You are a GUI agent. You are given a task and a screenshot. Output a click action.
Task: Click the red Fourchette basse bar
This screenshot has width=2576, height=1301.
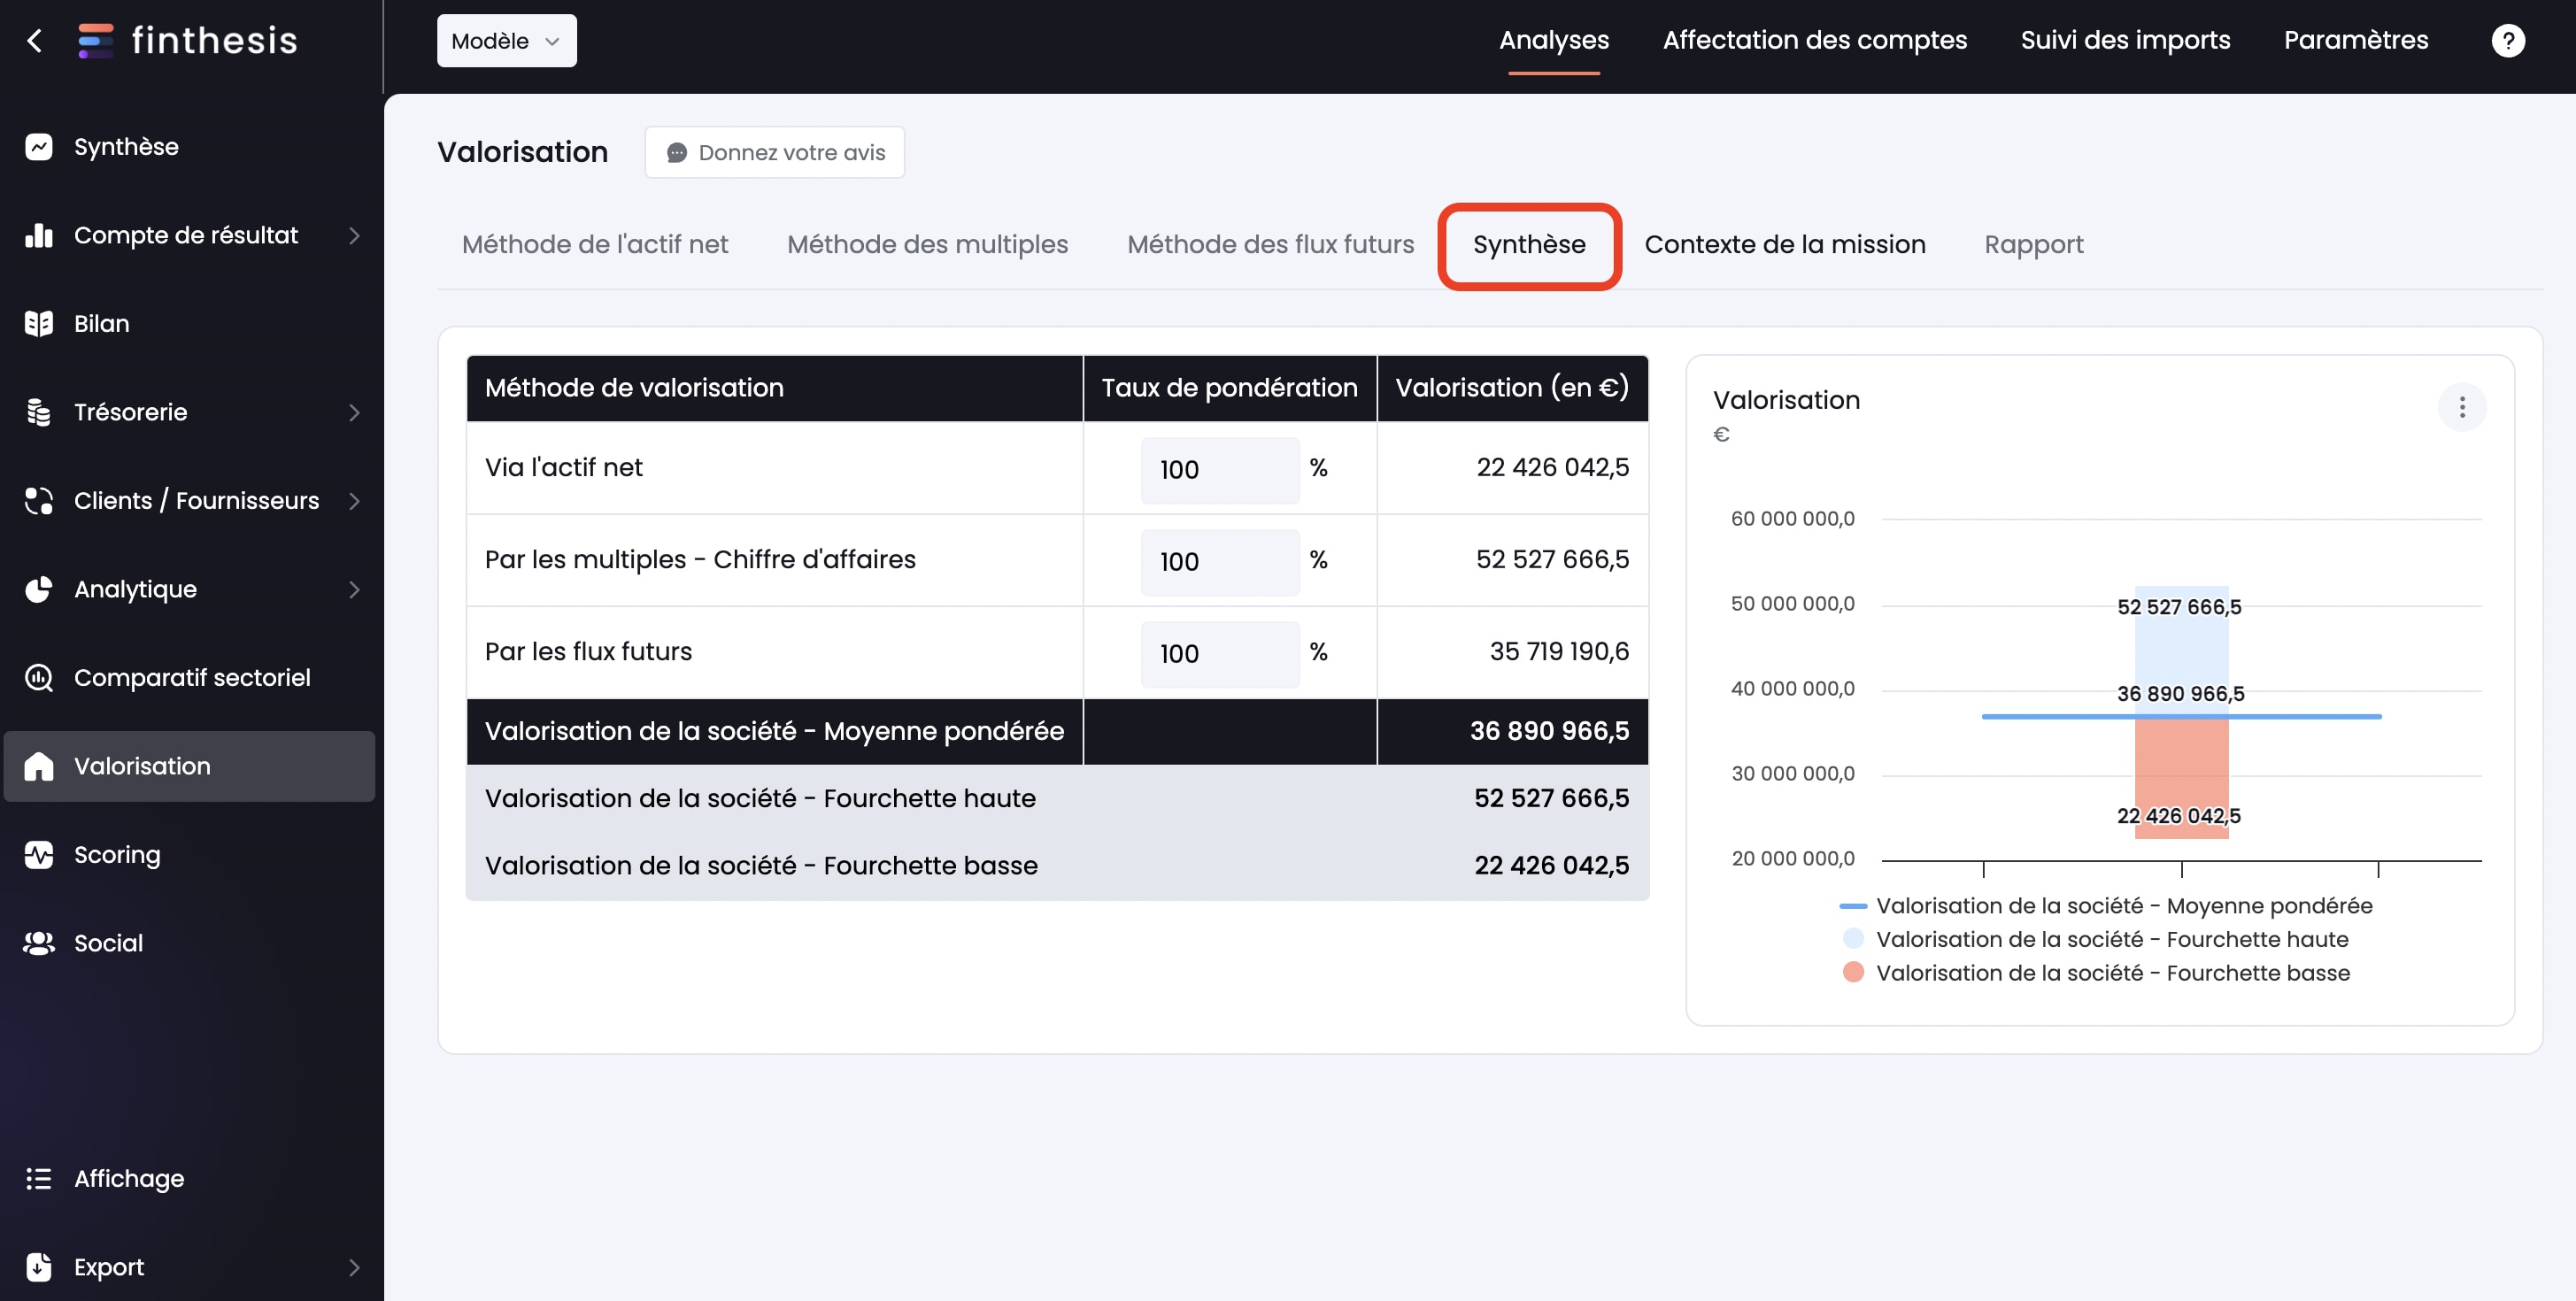tap(2181, 778)
